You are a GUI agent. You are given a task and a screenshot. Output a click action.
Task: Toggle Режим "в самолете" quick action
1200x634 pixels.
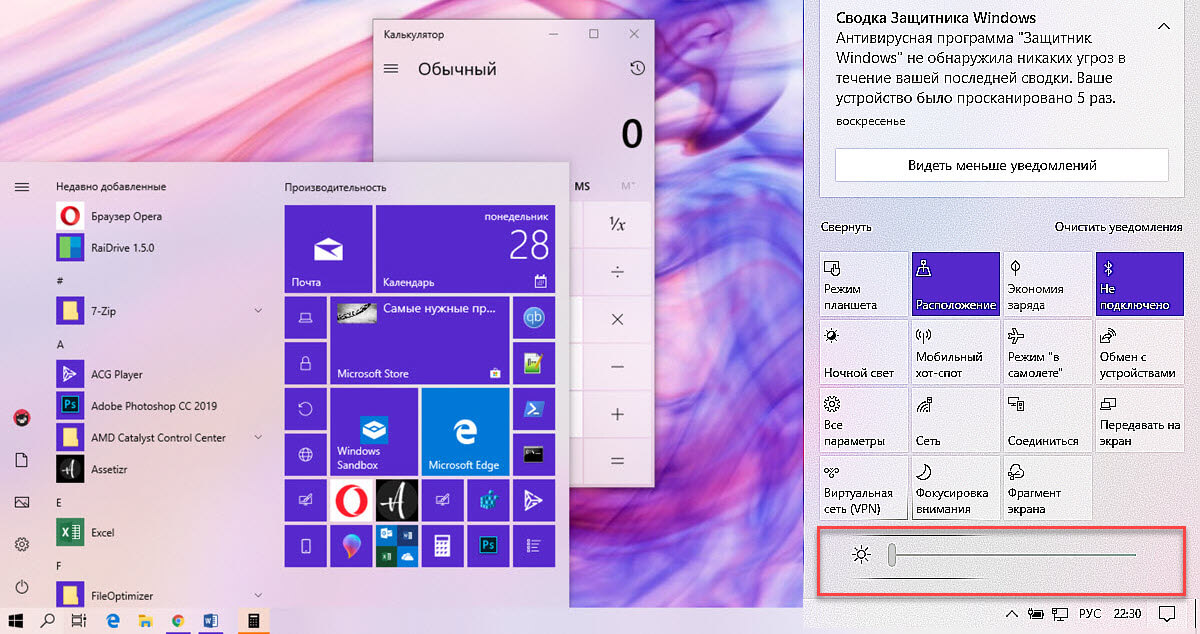(x=1048, y=351)
